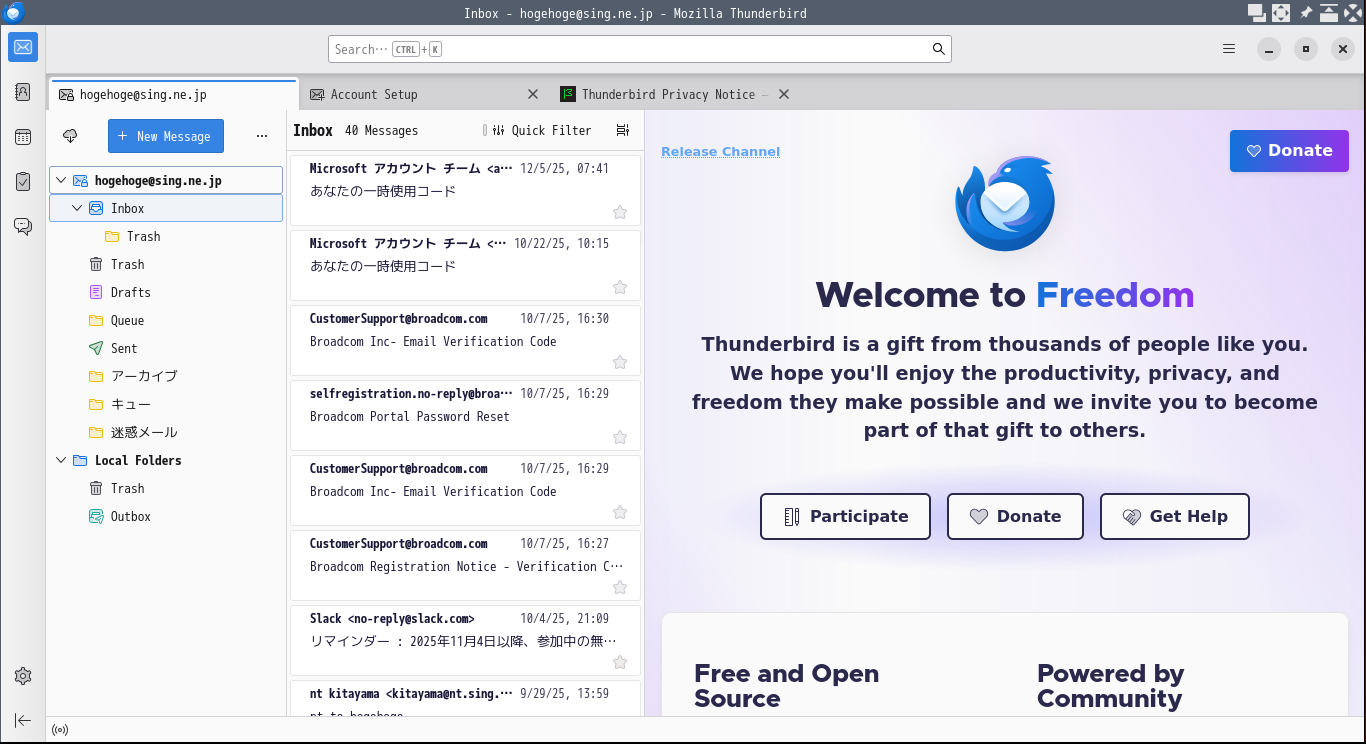The height and width of the screenshot is (744, 1366).
Task: Click the New Message button
Action: click(166, 136)
